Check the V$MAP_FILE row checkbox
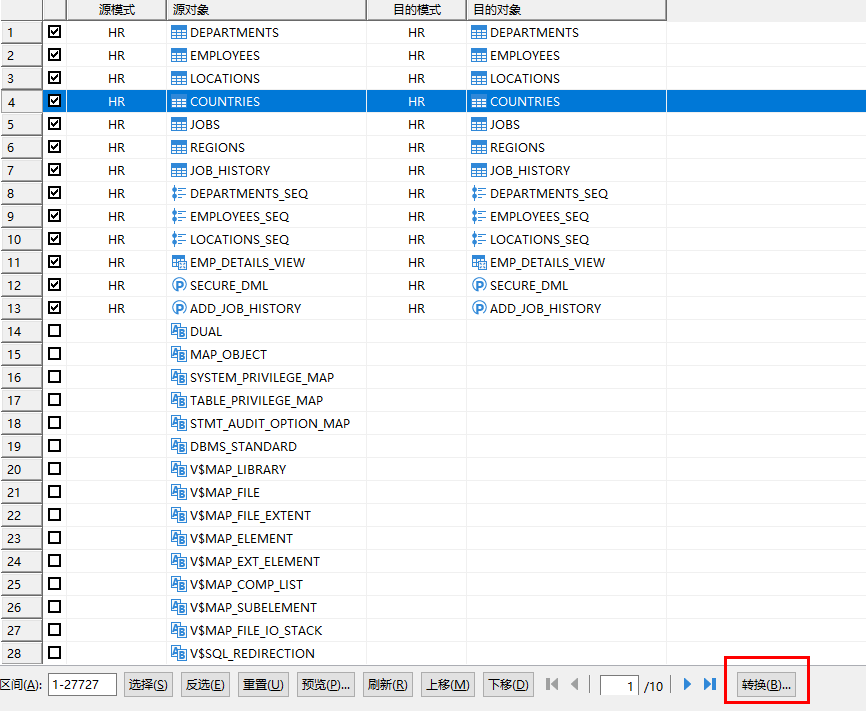Screen dimensions: 866x711 [x=54, y=491]
